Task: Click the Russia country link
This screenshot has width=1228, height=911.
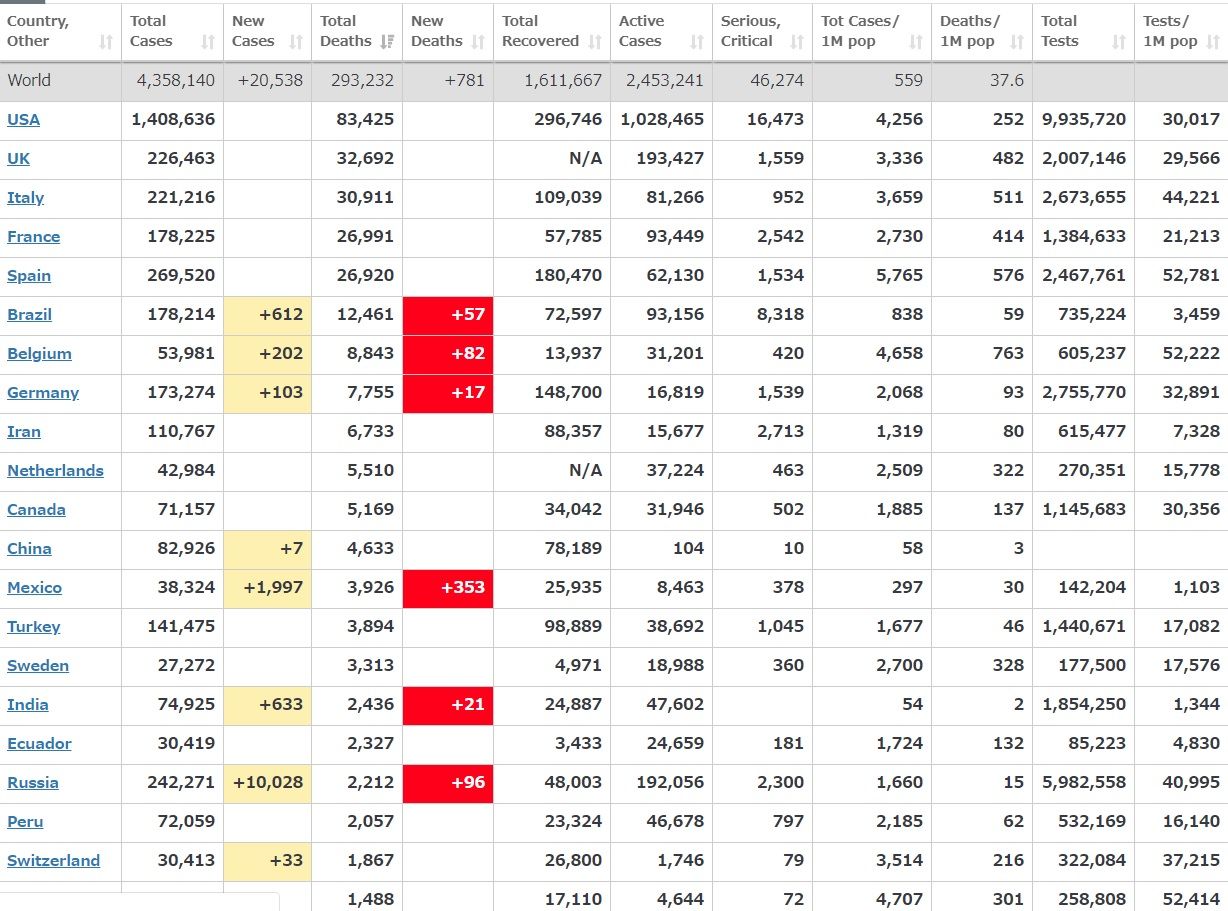Action: 33,782
